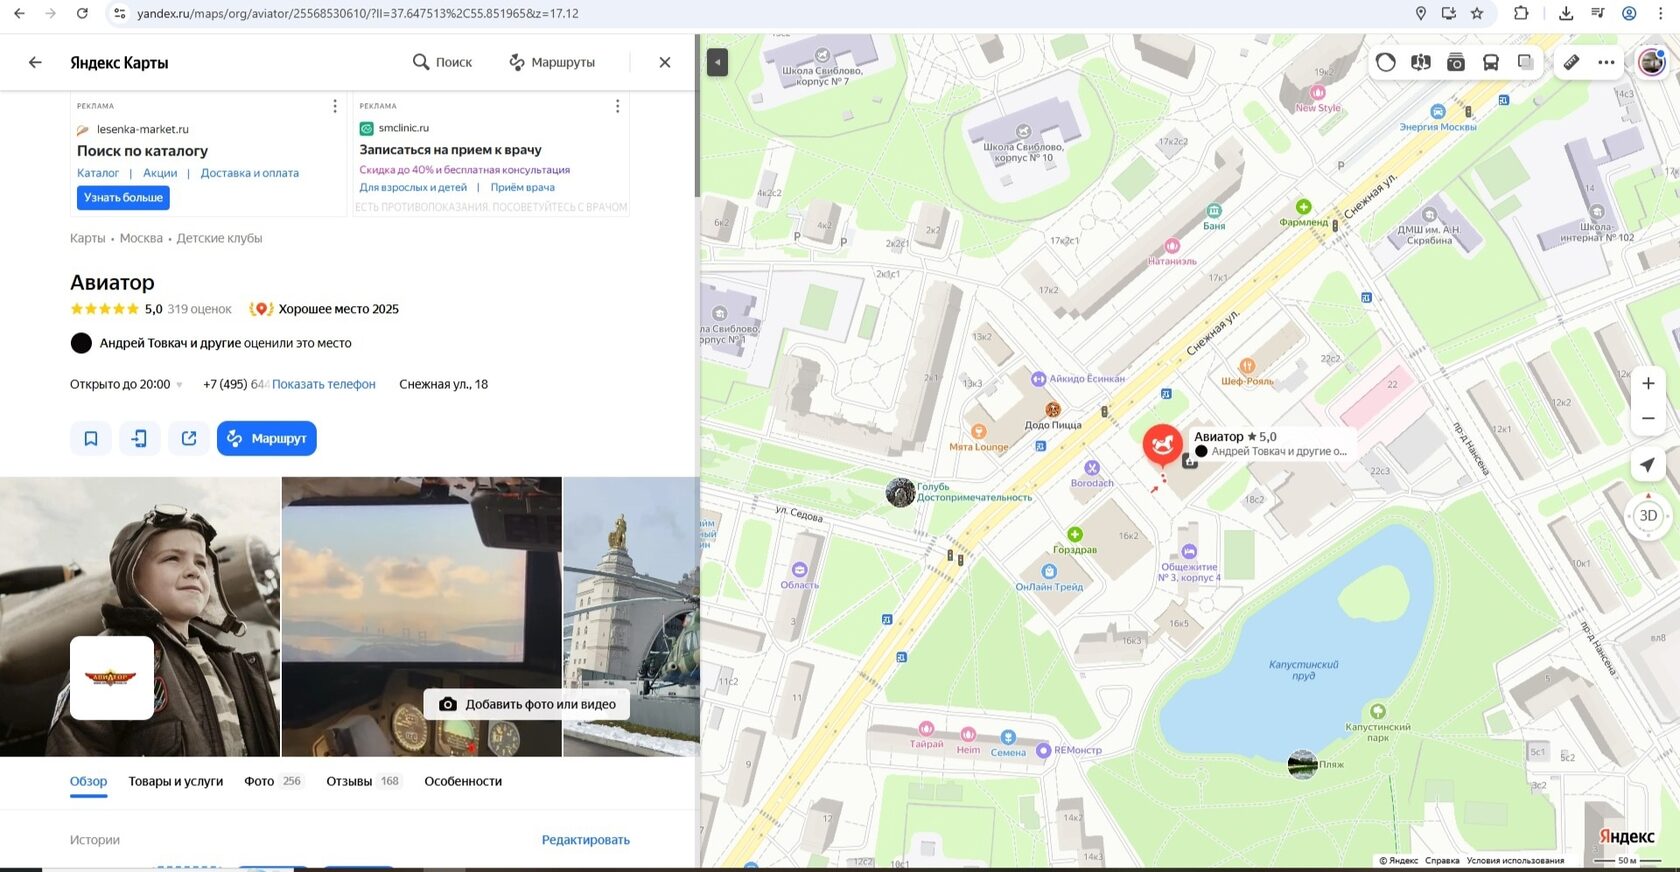Click the Шеф-Рояль map marker

1247,366
